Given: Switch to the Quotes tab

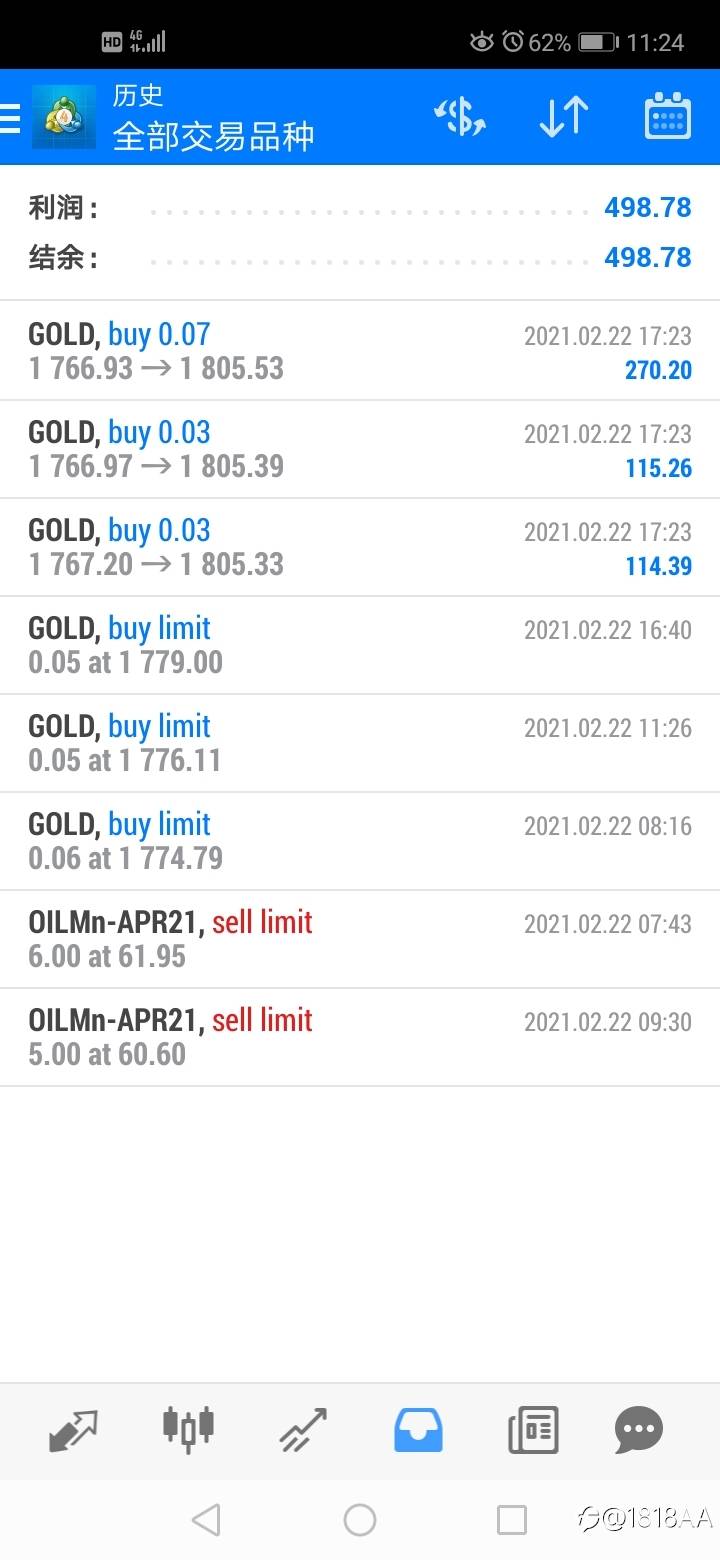Looking at the screenshot, I should [73, 1431].
